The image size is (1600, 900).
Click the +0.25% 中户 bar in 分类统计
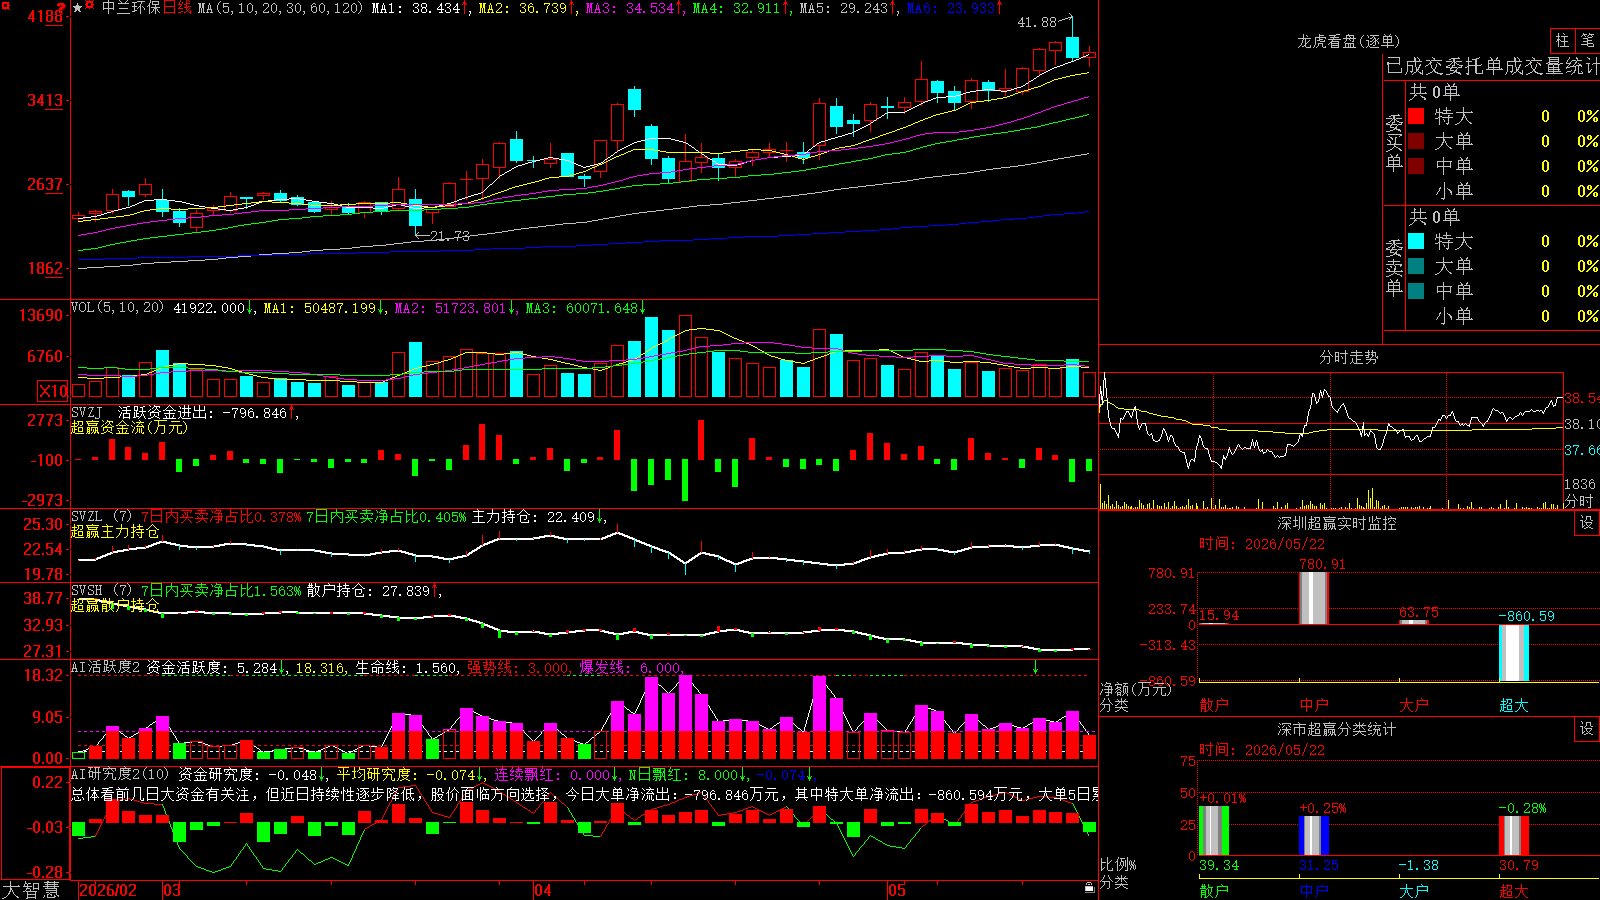(1314, 836)
